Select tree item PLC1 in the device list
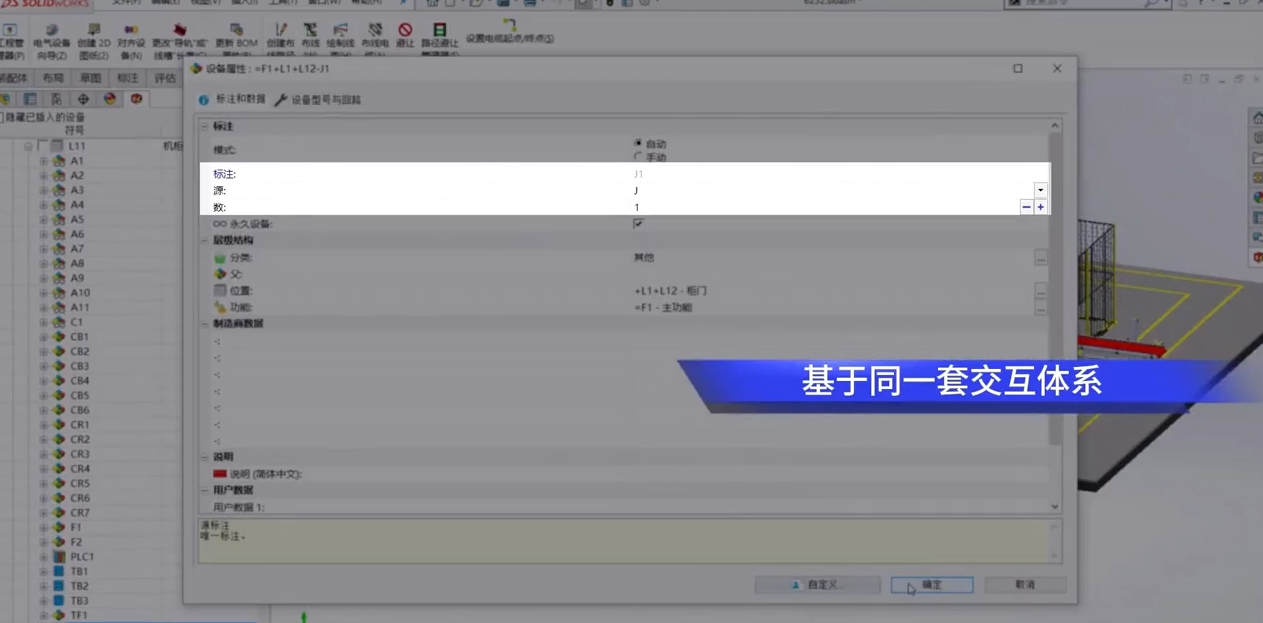Screen dimensions: 1263x623 [x=80, y=556]
